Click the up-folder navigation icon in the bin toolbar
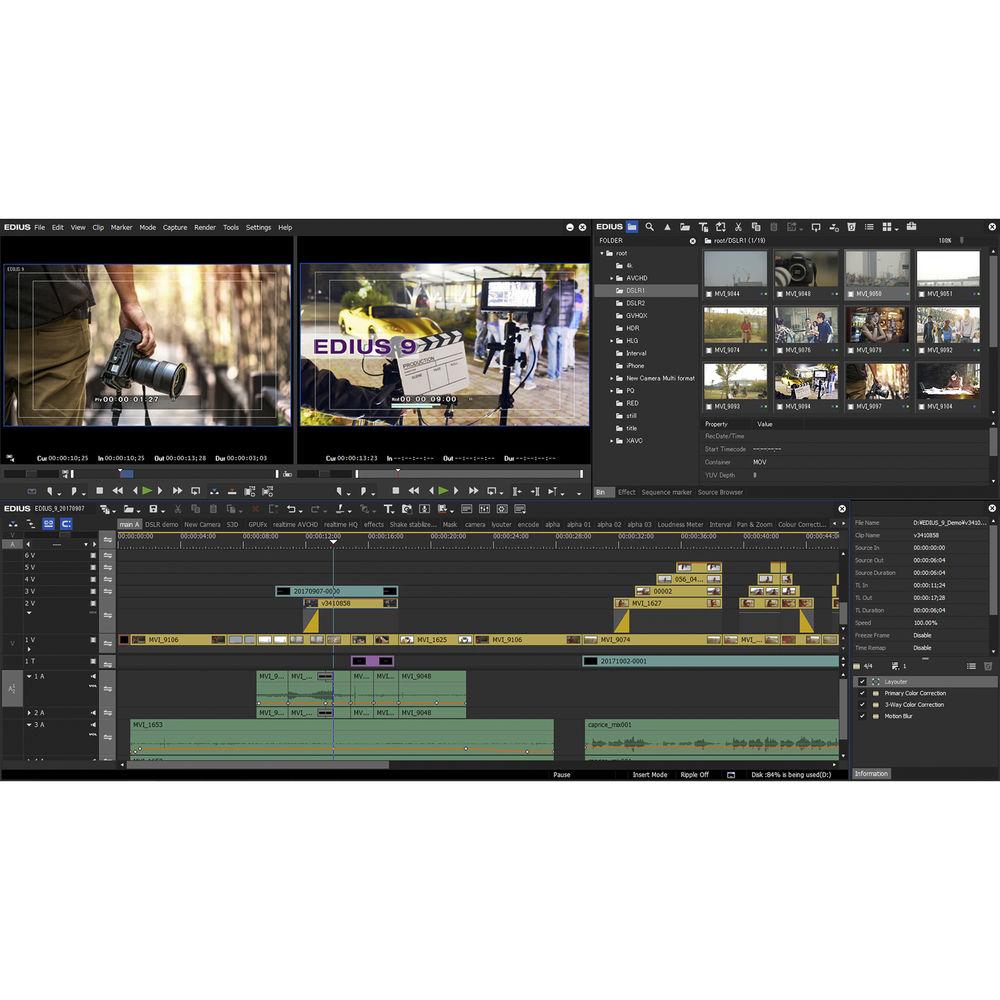 [x=669, y=227]
